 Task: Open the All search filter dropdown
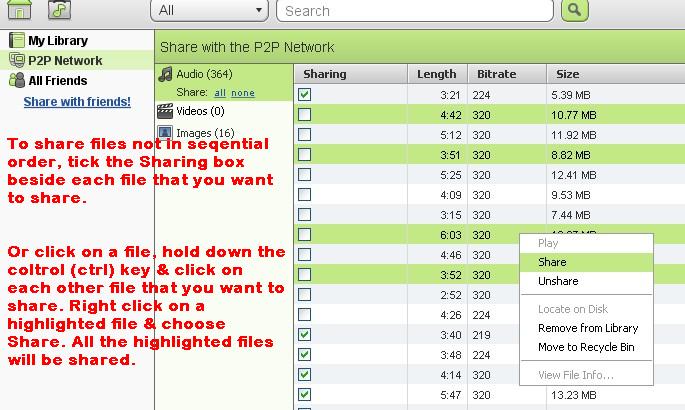[210, 11]
